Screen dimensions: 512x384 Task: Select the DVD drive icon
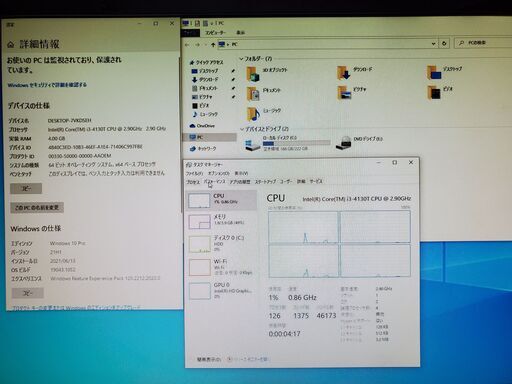click(x=344, y=143)
